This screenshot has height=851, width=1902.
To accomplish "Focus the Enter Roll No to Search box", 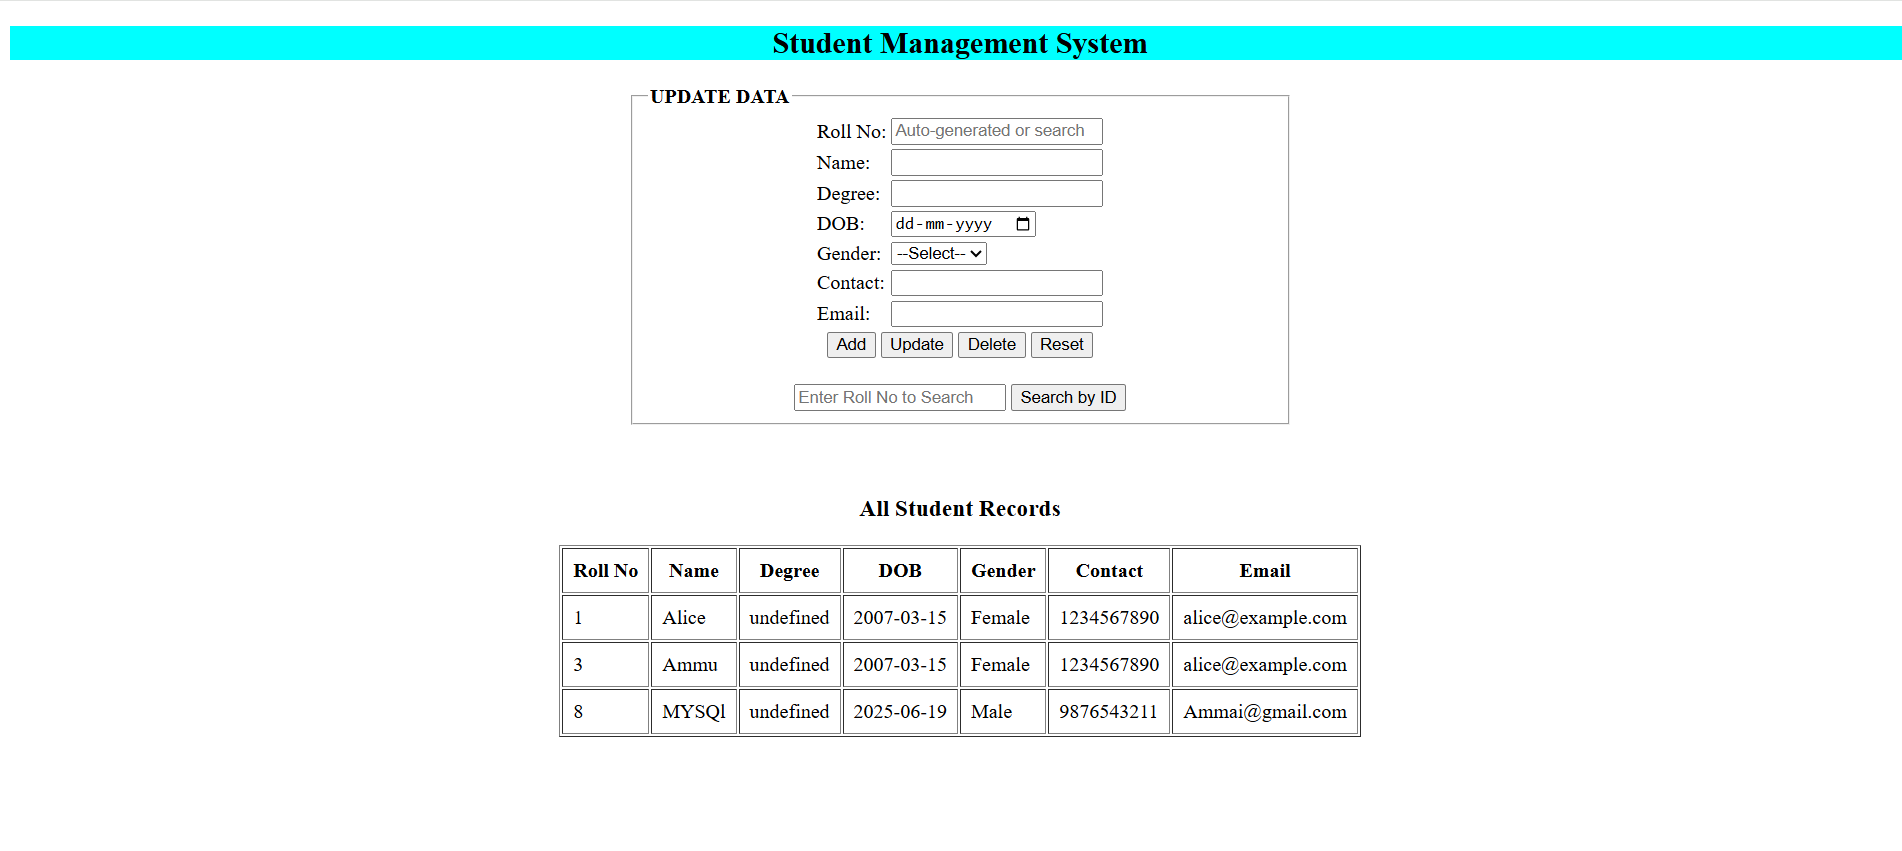I will (900, 398).
